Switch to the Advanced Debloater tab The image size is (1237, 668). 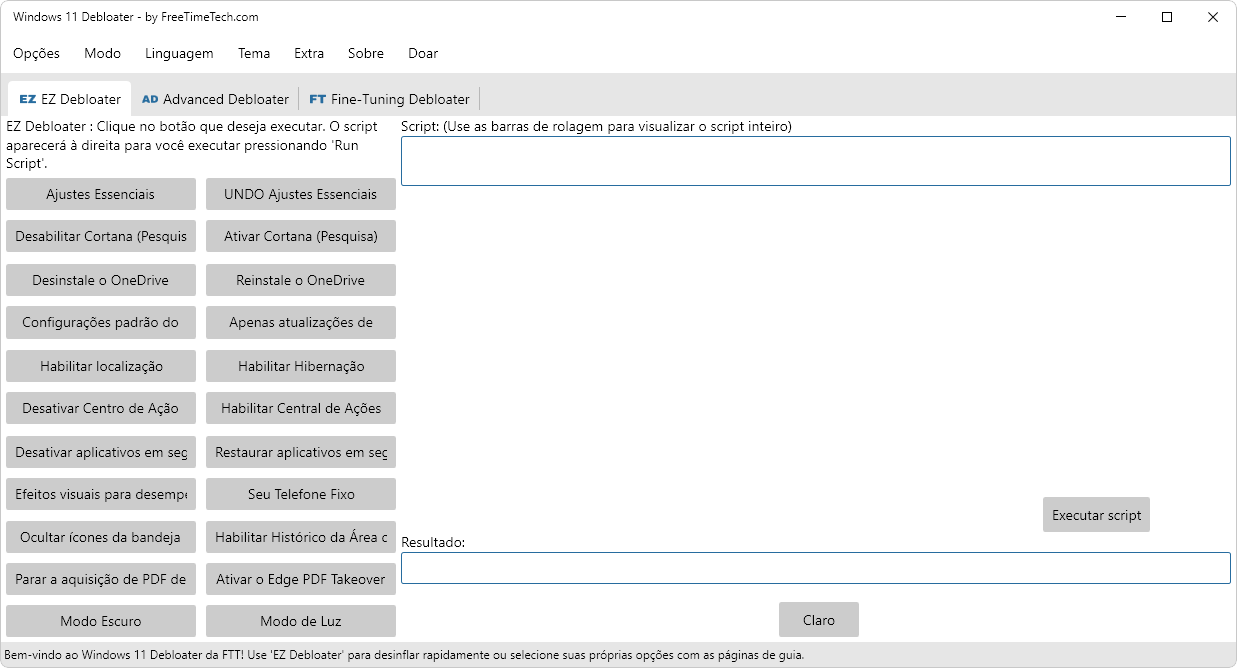[215, 99]
